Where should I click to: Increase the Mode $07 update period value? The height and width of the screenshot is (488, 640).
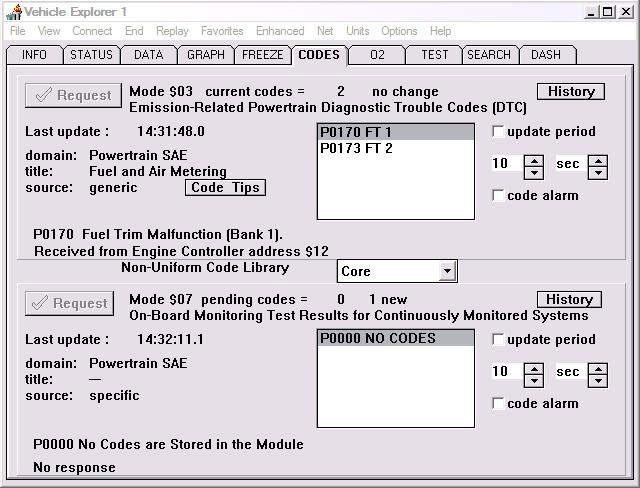point(534,367)
